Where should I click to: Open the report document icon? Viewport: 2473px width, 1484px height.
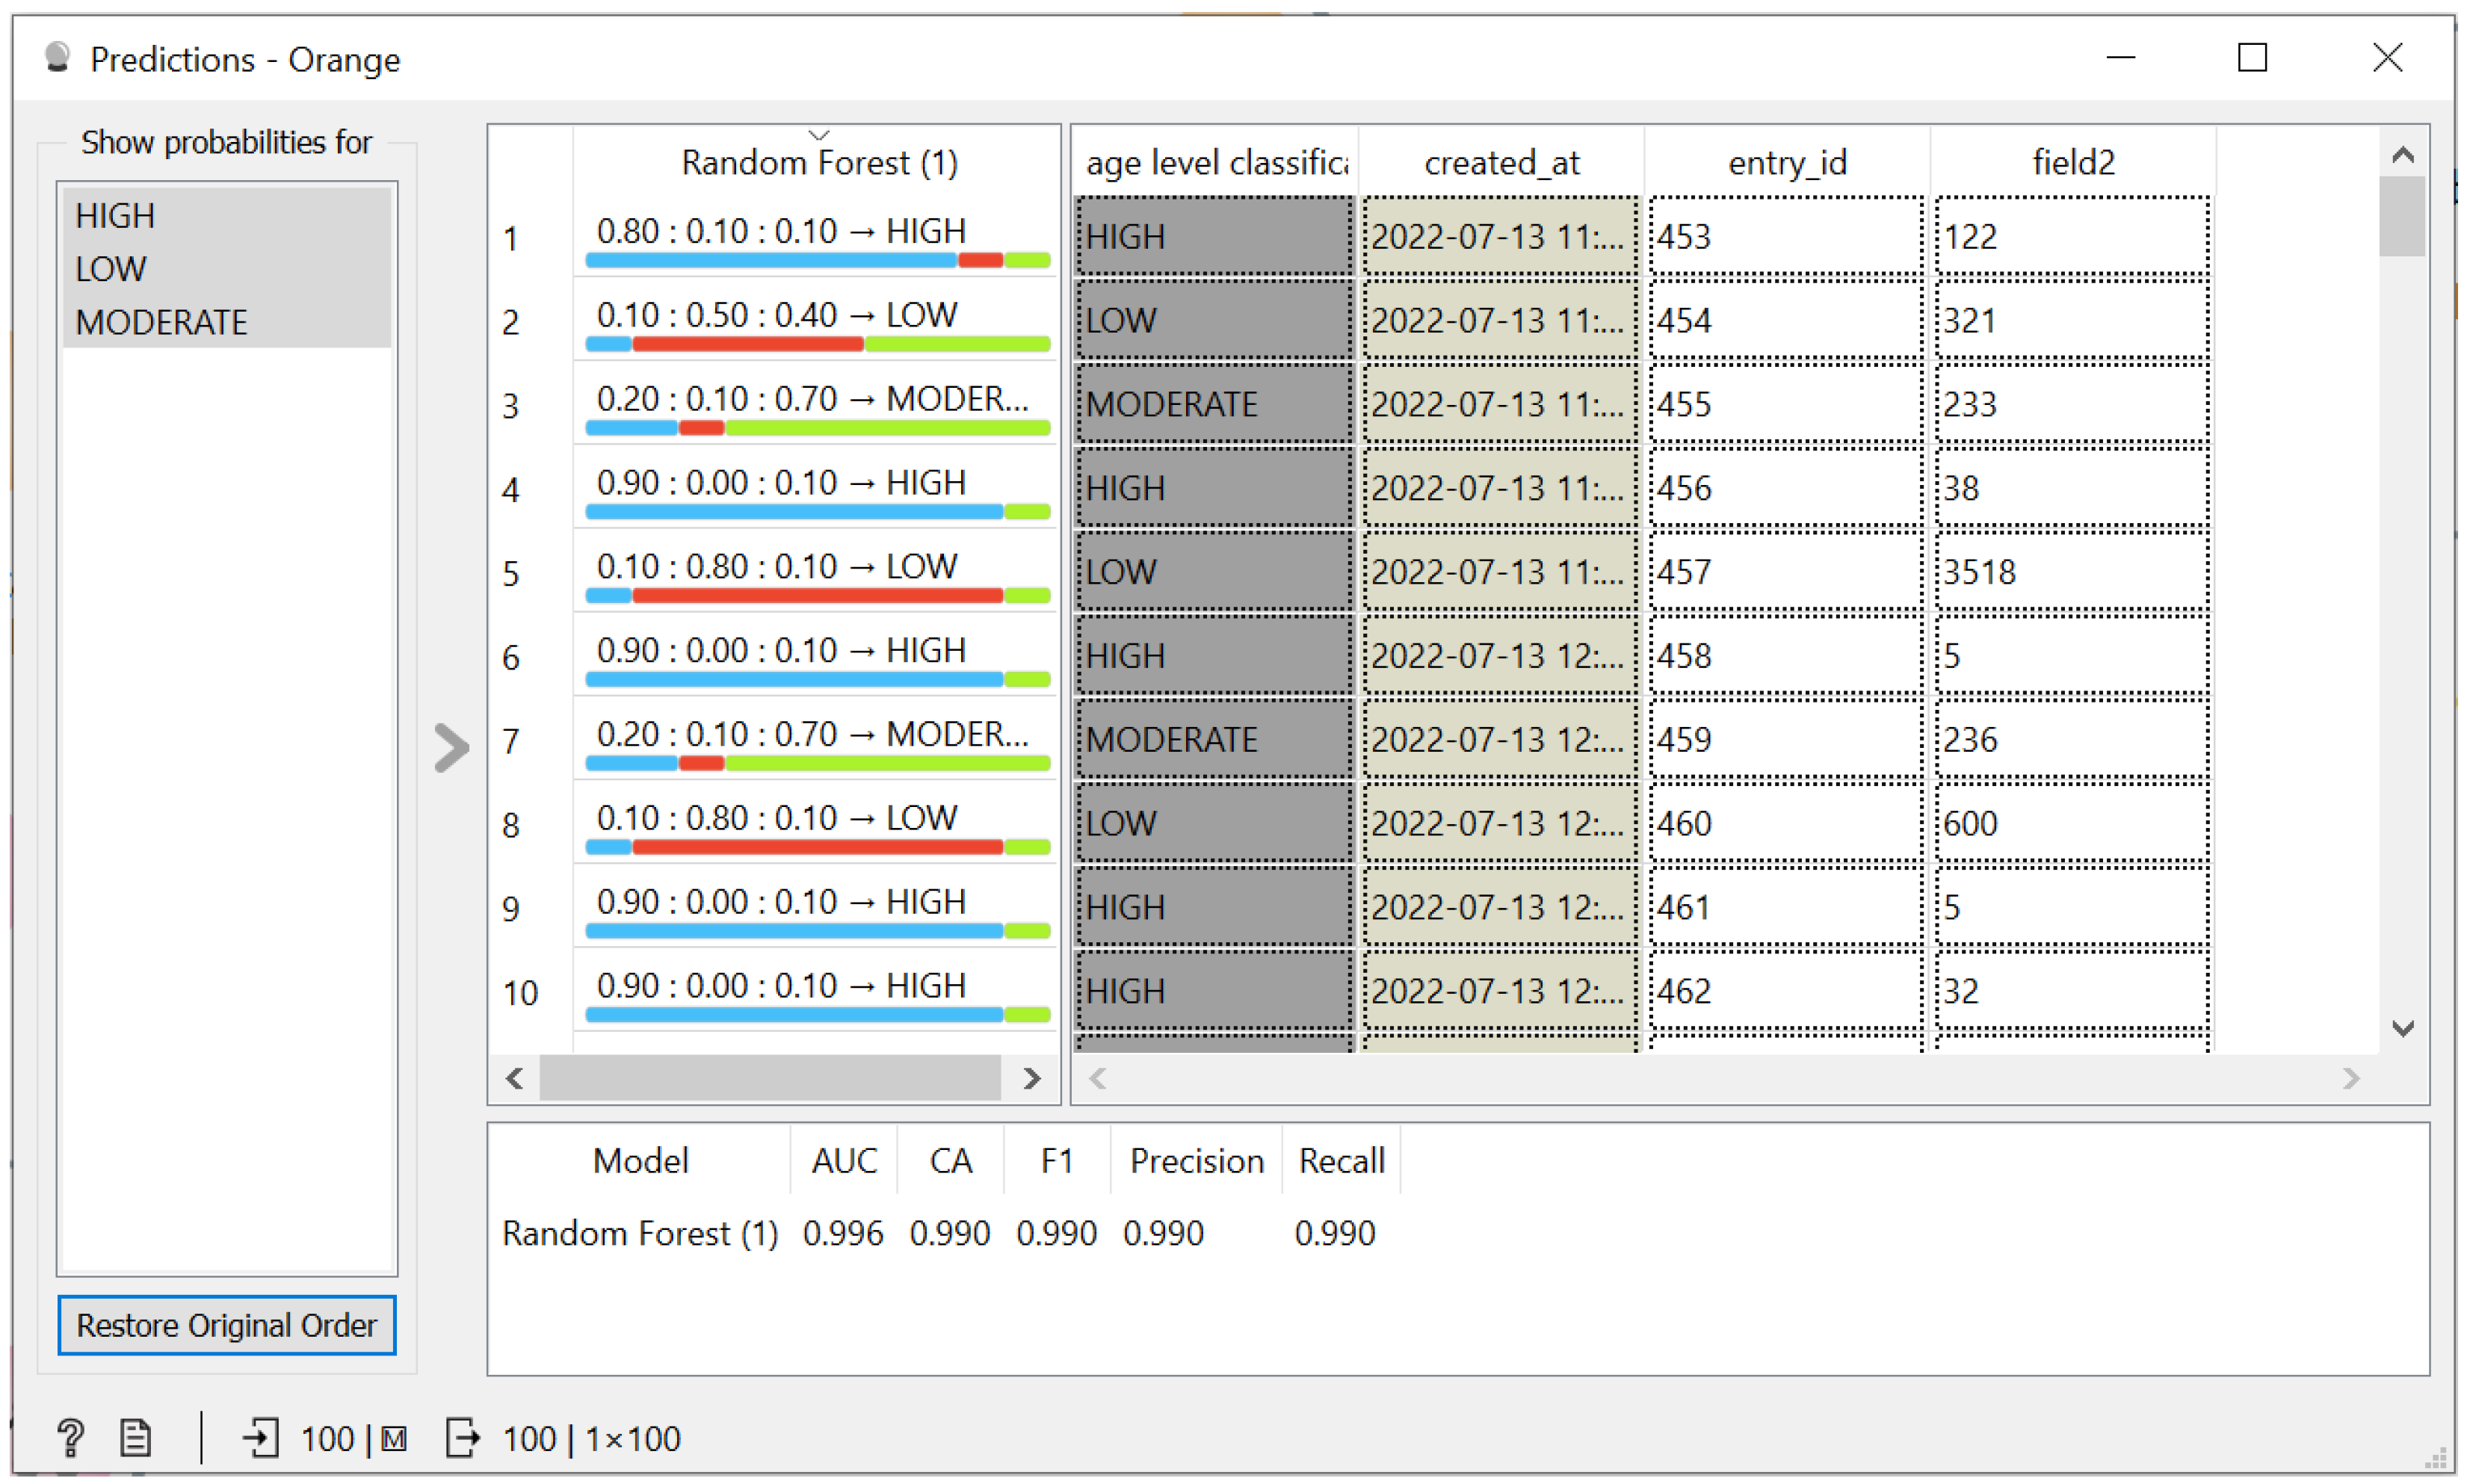pyautogui.click(x=135, y=1438)
